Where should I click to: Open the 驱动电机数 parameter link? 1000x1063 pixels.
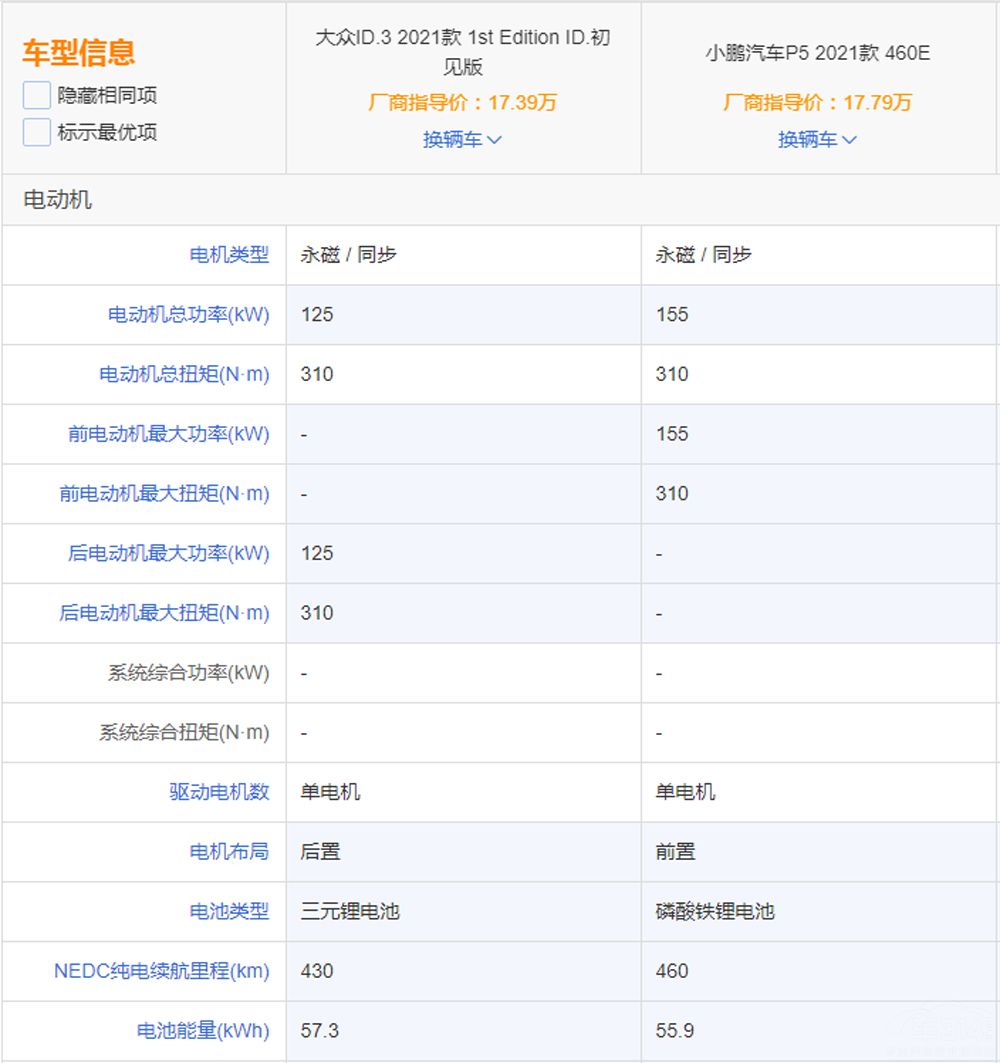tap(219, 792)
